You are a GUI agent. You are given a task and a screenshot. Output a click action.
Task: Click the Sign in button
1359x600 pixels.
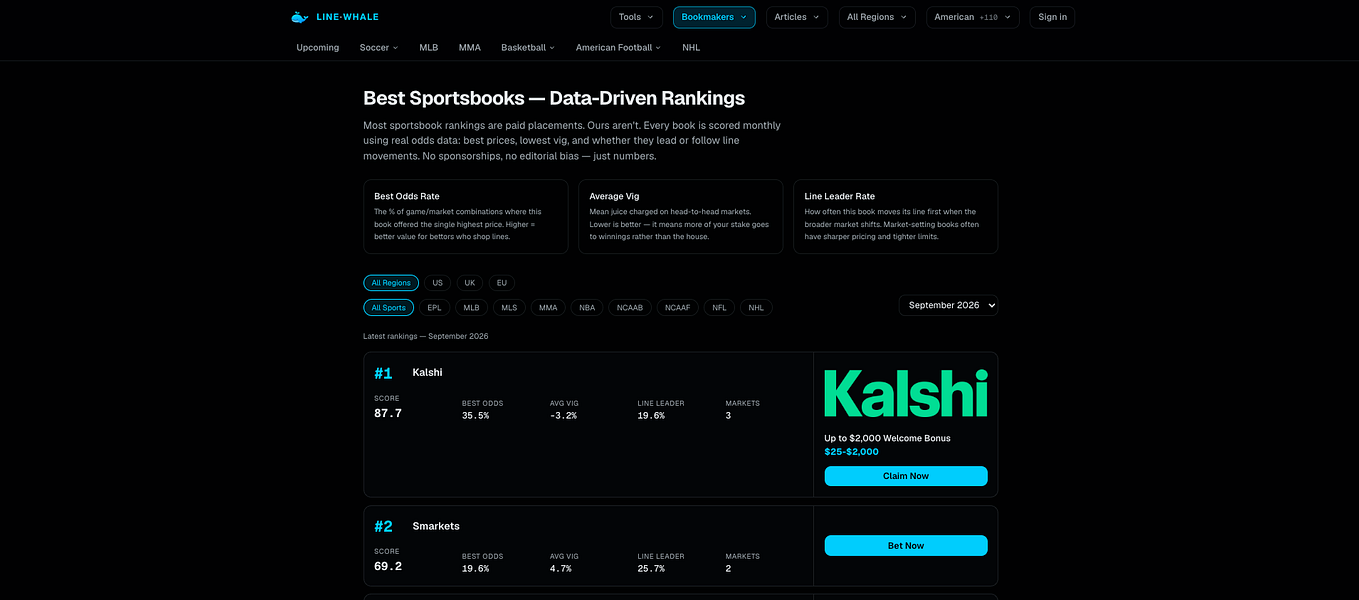tap(1052, 17)
